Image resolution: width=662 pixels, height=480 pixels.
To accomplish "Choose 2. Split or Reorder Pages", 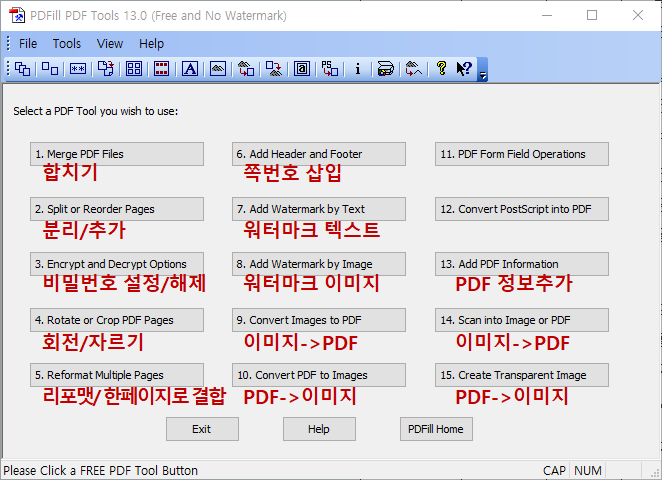I will click(x=117, y=209).
